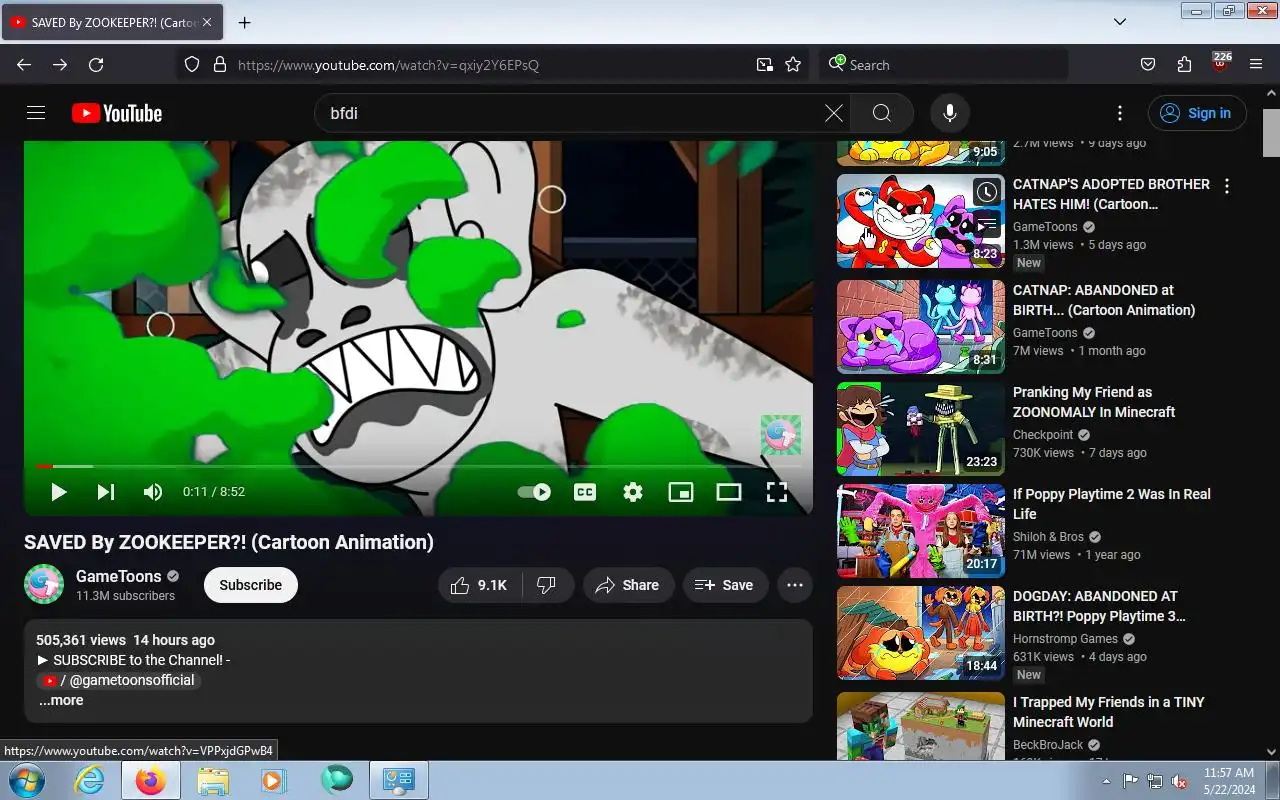Open GameToons channel name link
The image size is (1280, 800).
[119, 576]
